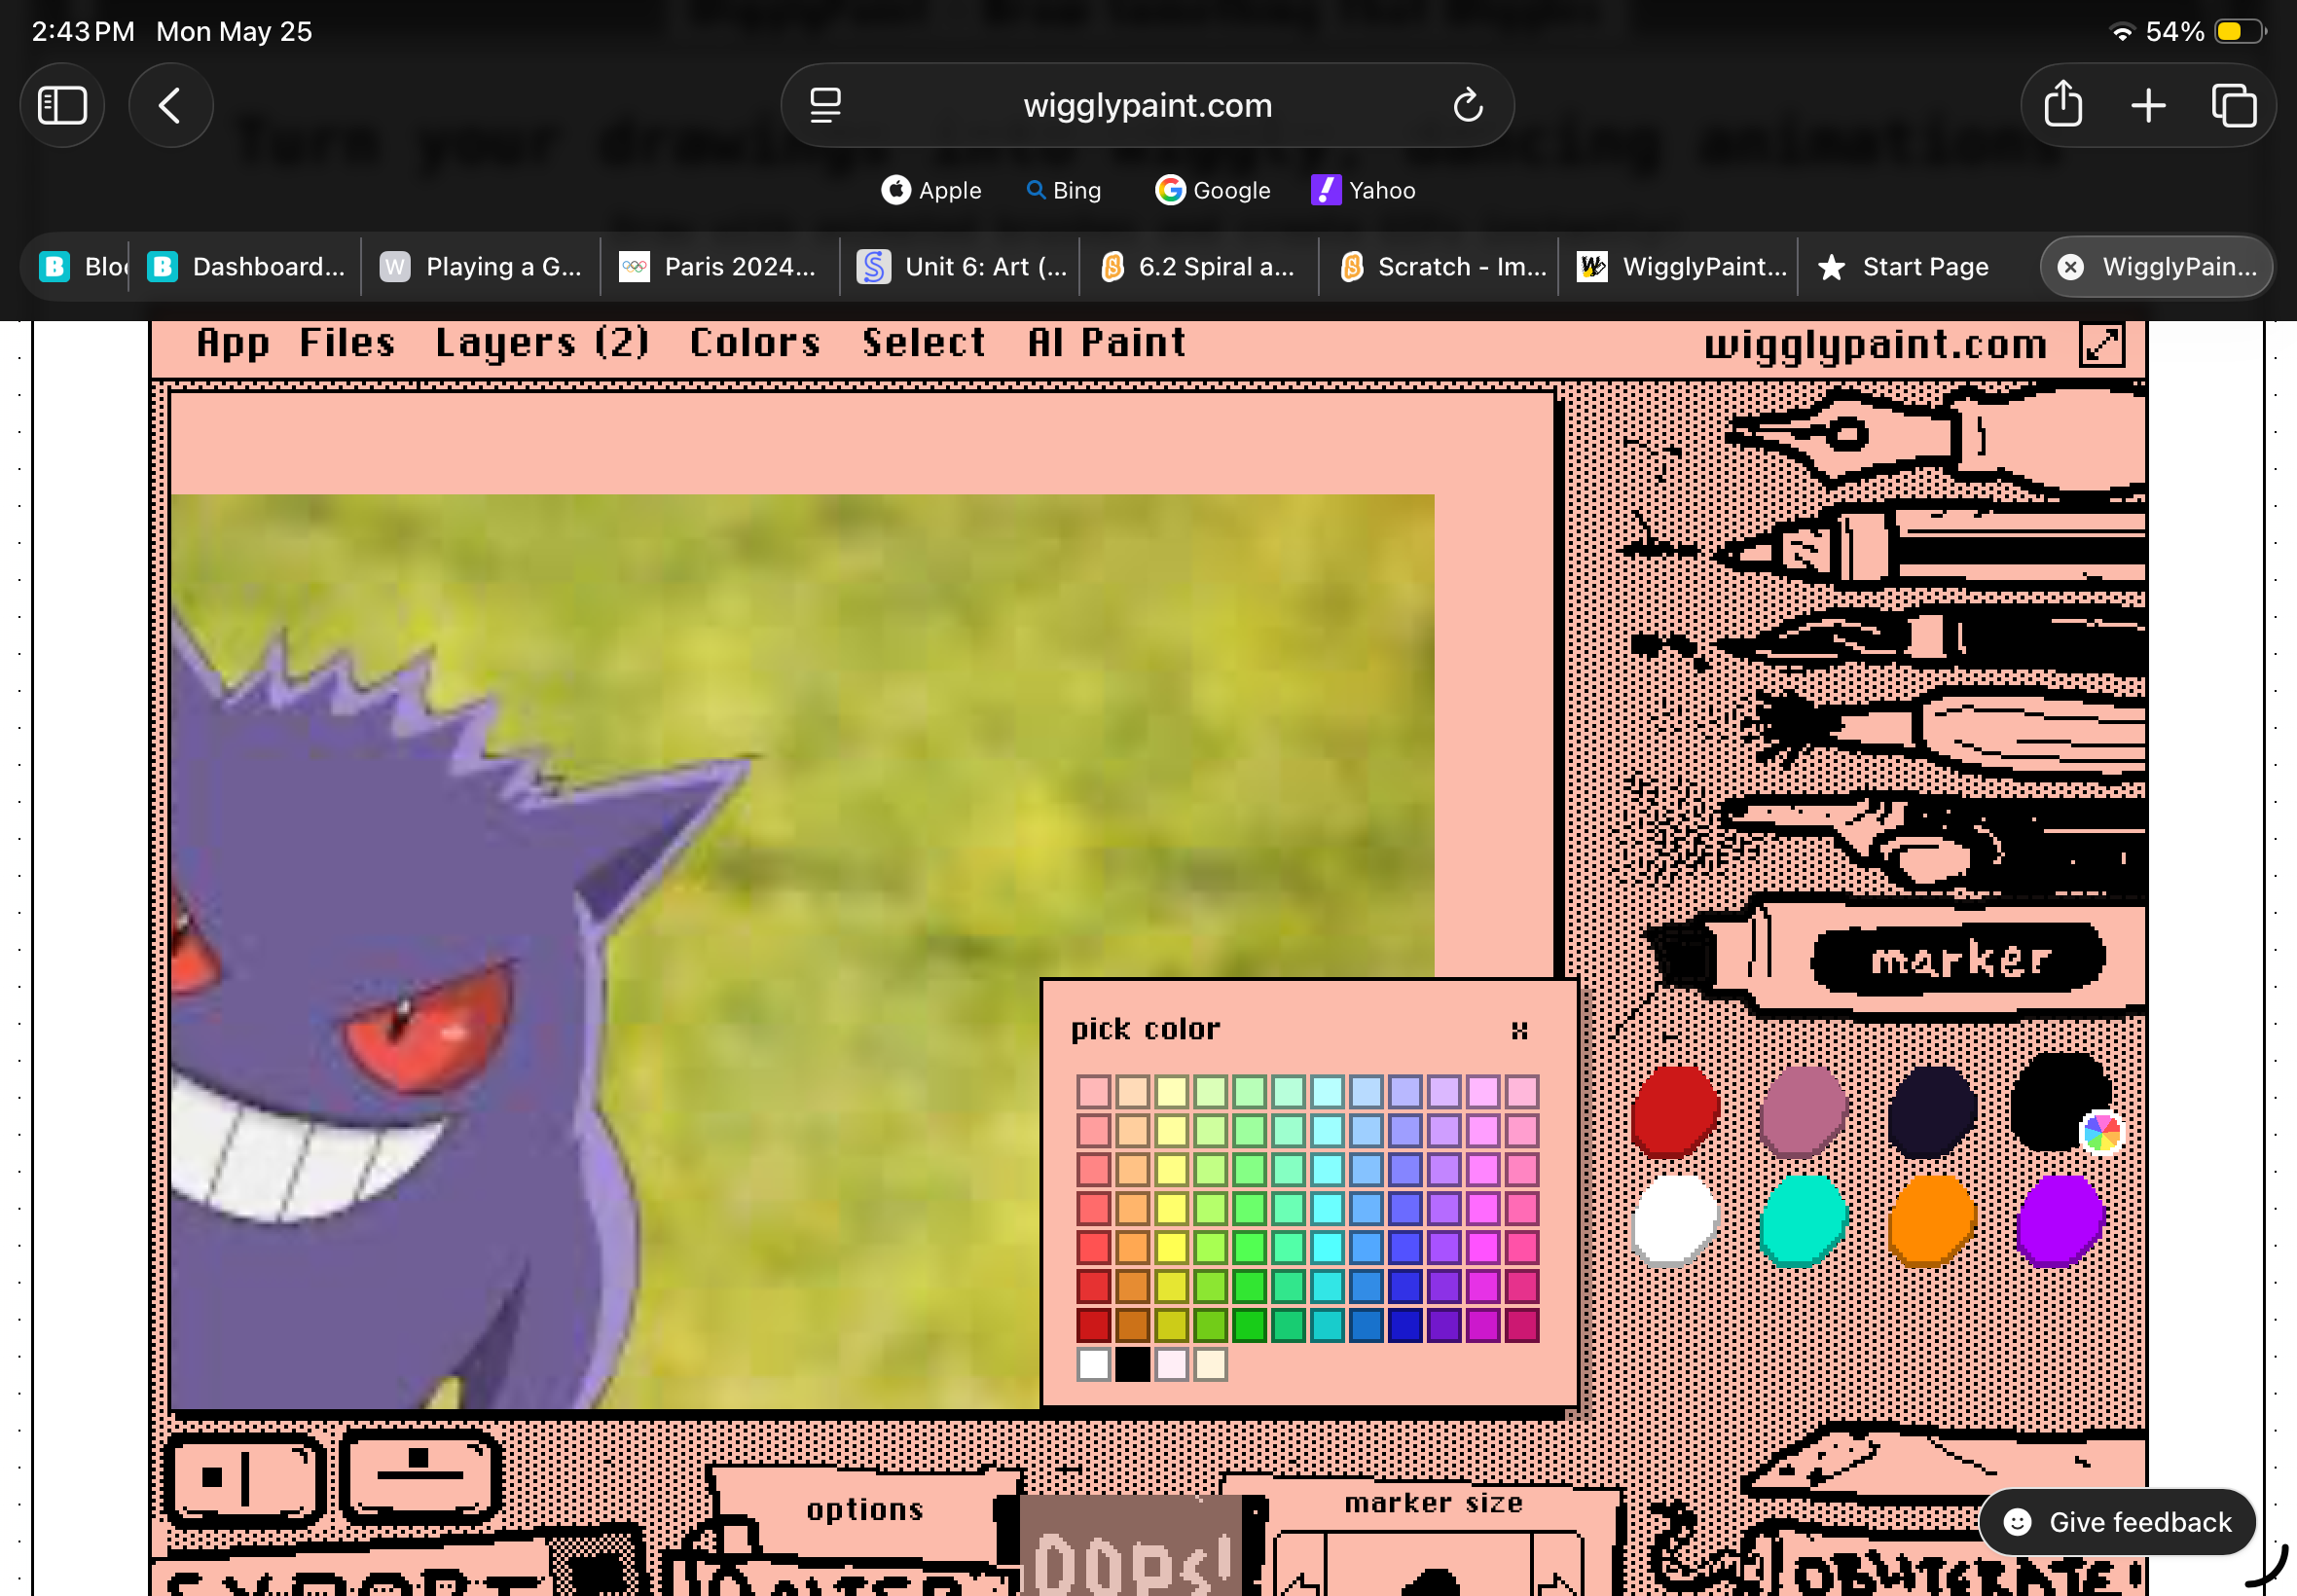
Task: Open the Colors menu
Action: (x=755, y=344)
